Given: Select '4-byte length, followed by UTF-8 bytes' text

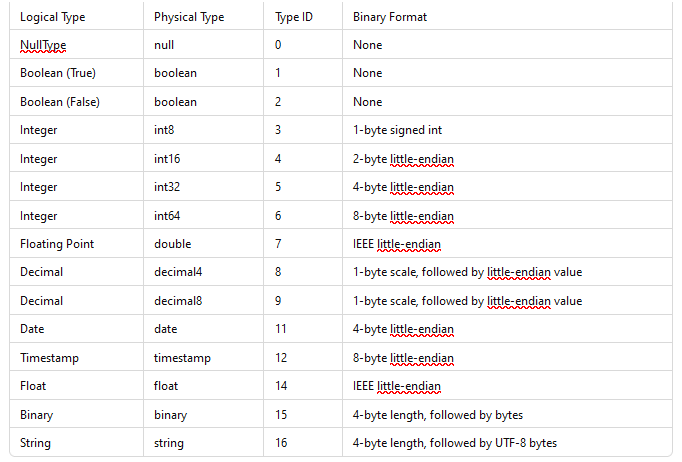Looking at the screenshot, I should coord(455,443).
